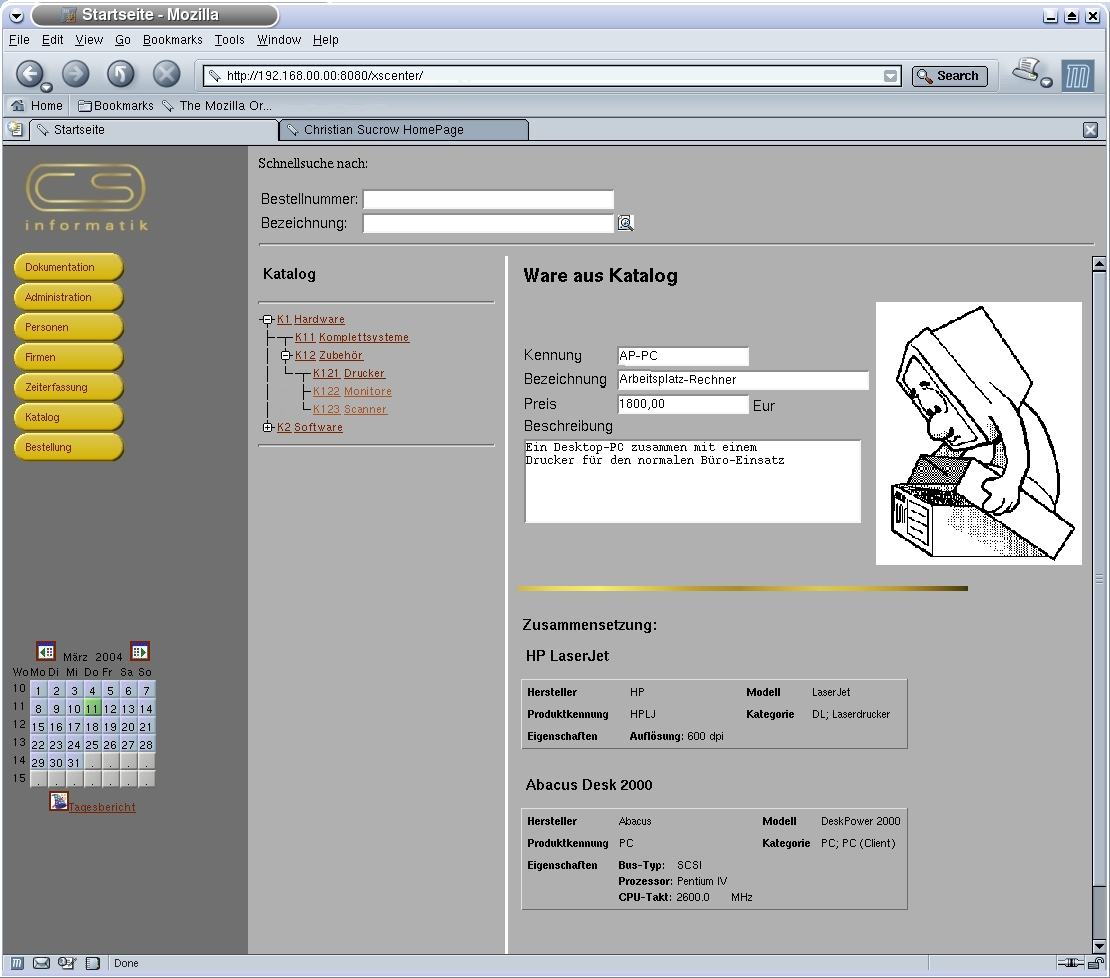Open the Print options dropdown arrow
Screen dimensions: 1110x978
point(1046,83)
